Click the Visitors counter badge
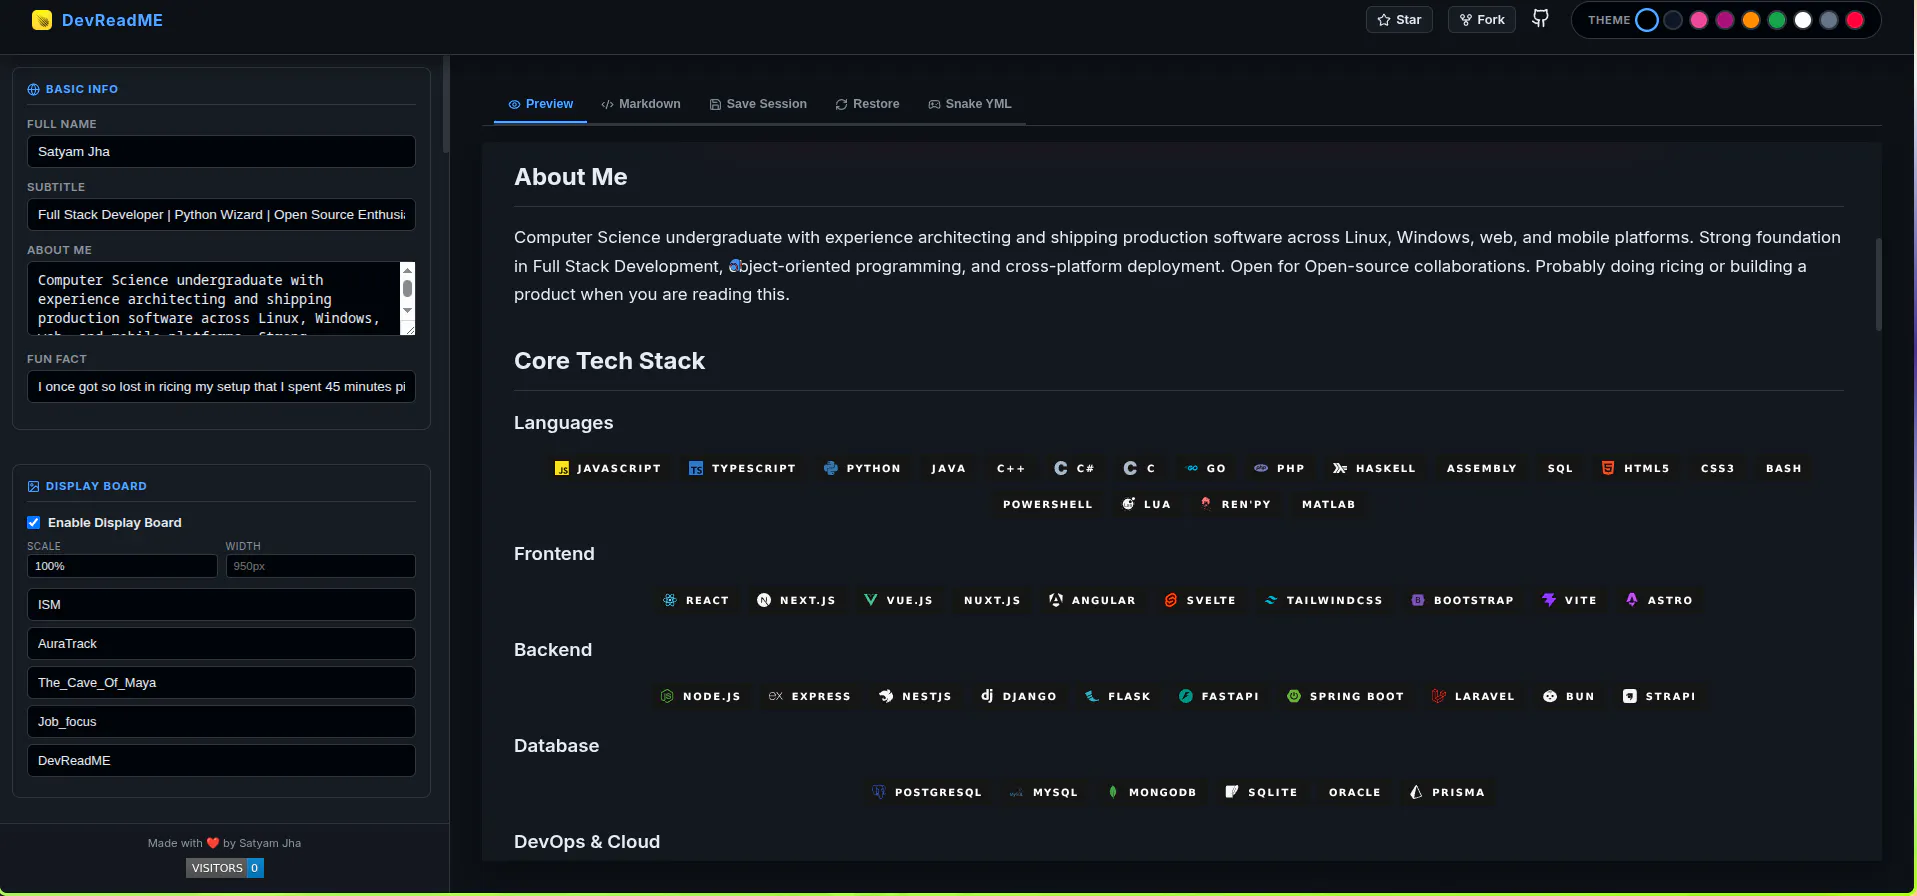The width and height of the screenshot is (1917, 896). pyautogui.click(x=225, y=868)
